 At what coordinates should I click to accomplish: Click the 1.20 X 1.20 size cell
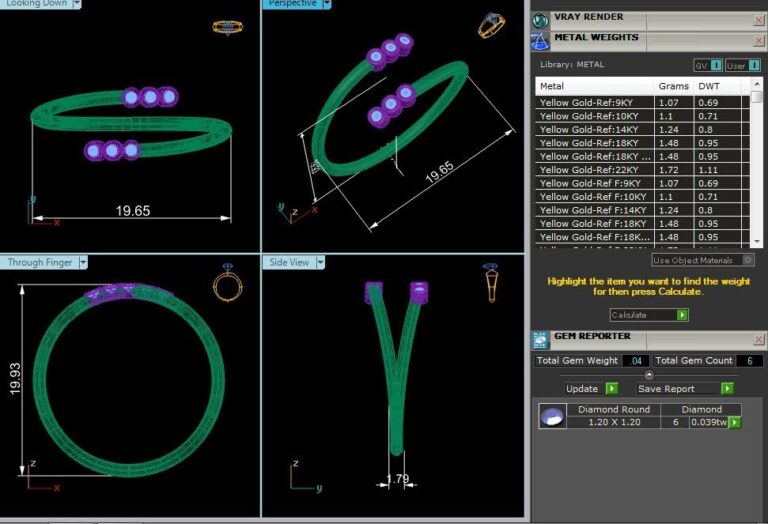tap(614, 422)
